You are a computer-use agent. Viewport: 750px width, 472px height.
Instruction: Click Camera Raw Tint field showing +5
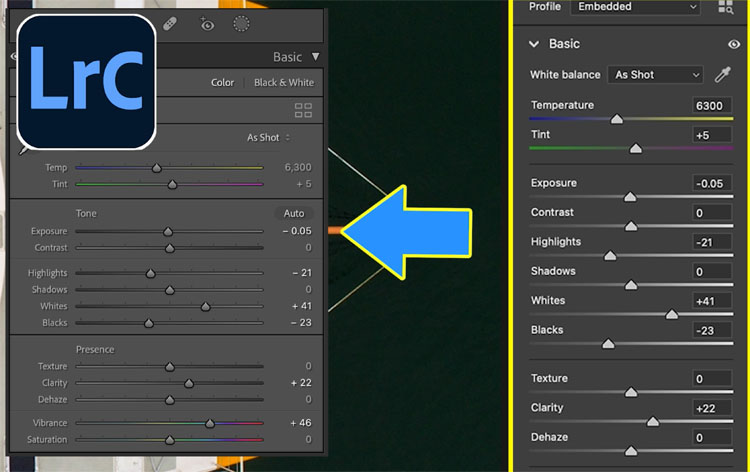(x=712, y=135)
